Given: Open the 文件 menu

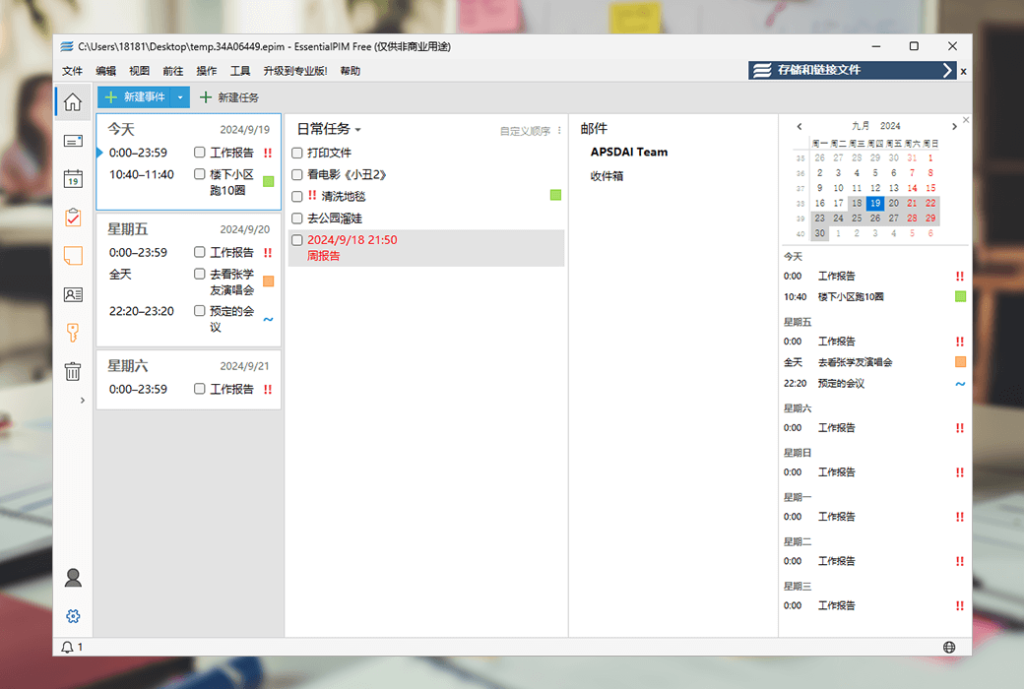Looking at the screenshot, I should 72,71.
